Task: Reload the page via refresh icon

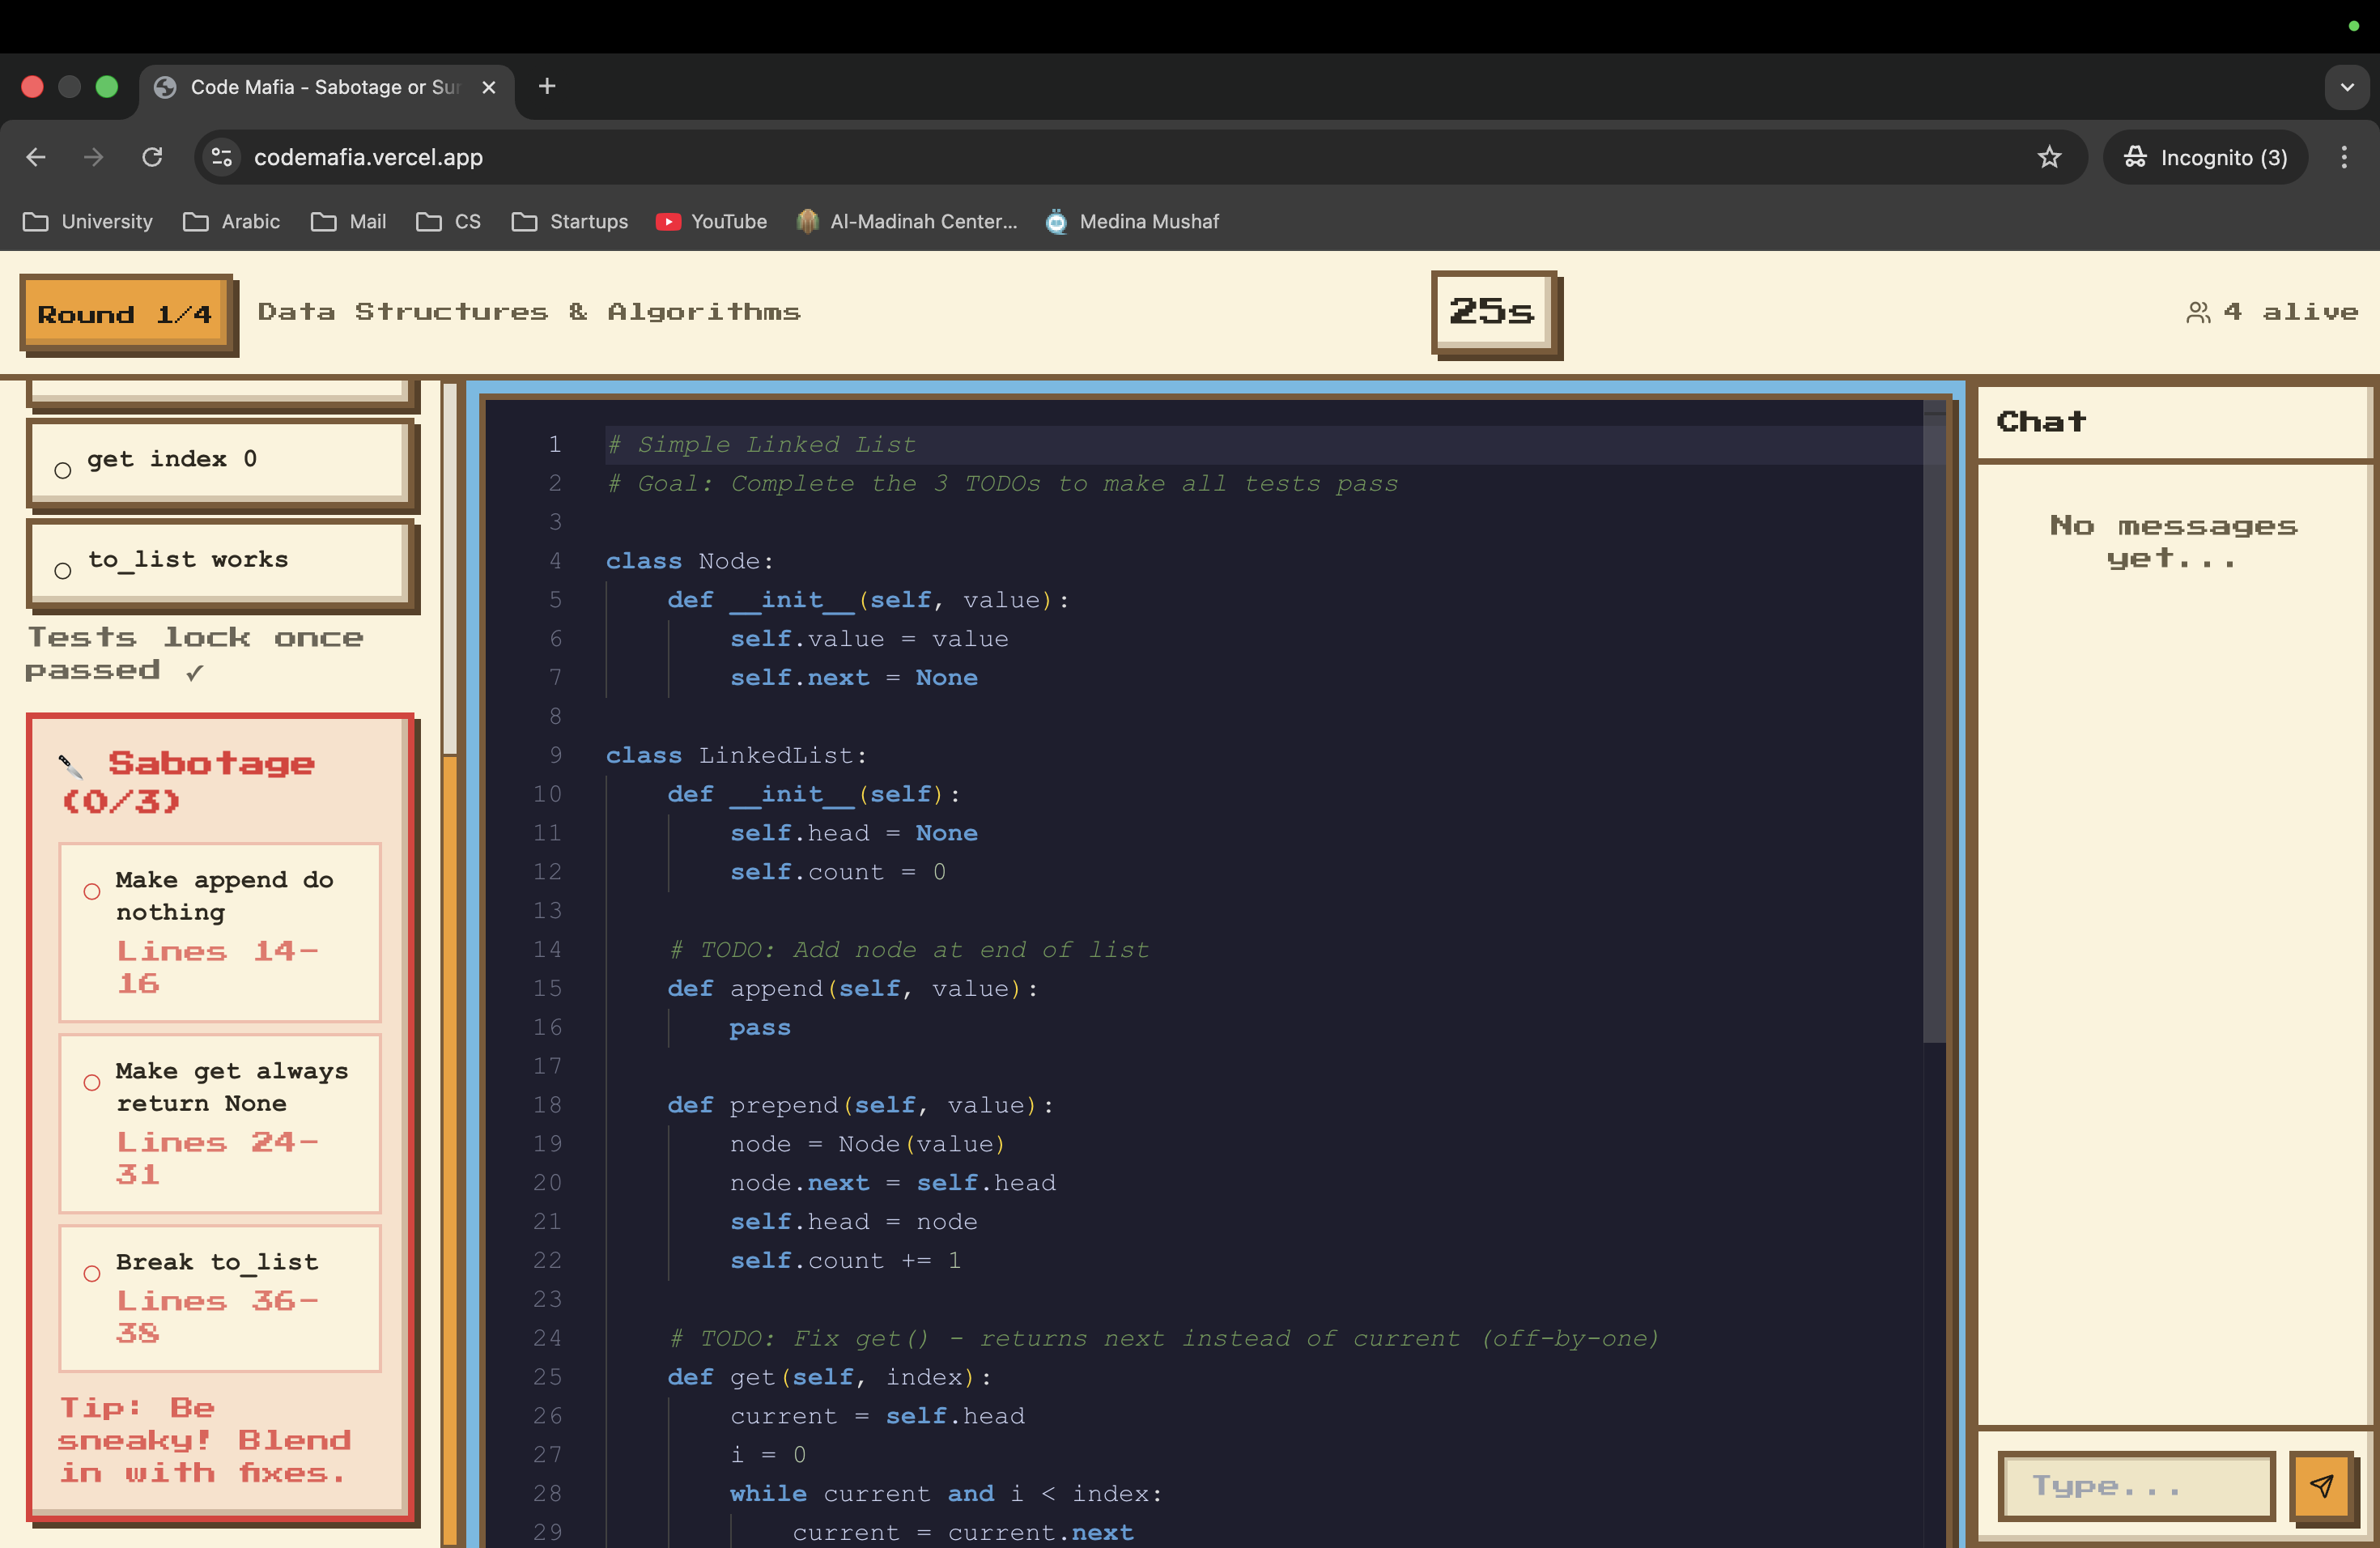Action: click(152, 157)
